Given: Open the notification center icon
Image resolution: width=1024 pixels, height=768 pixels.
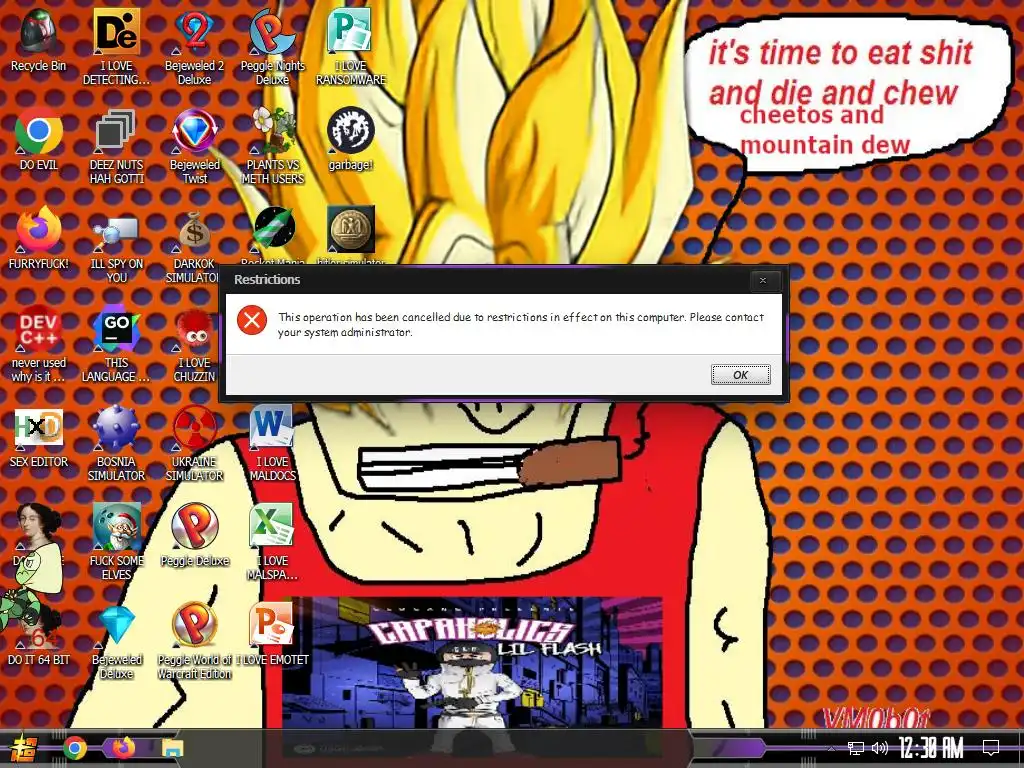Looking at the screenshot, I should tap(991, 748).
